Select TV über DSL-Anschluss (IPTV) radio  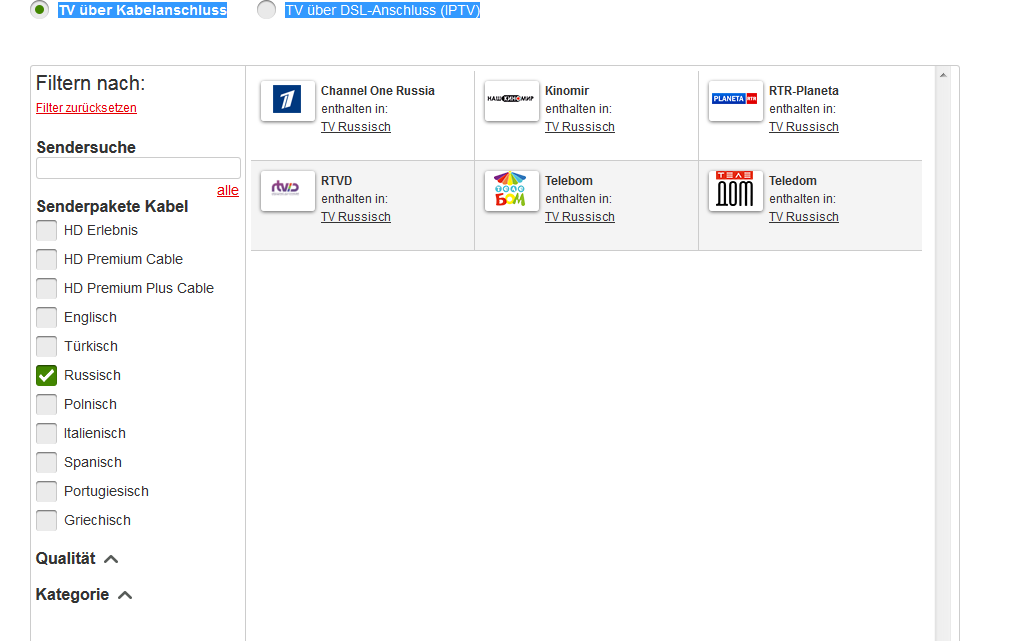(266, 10)
